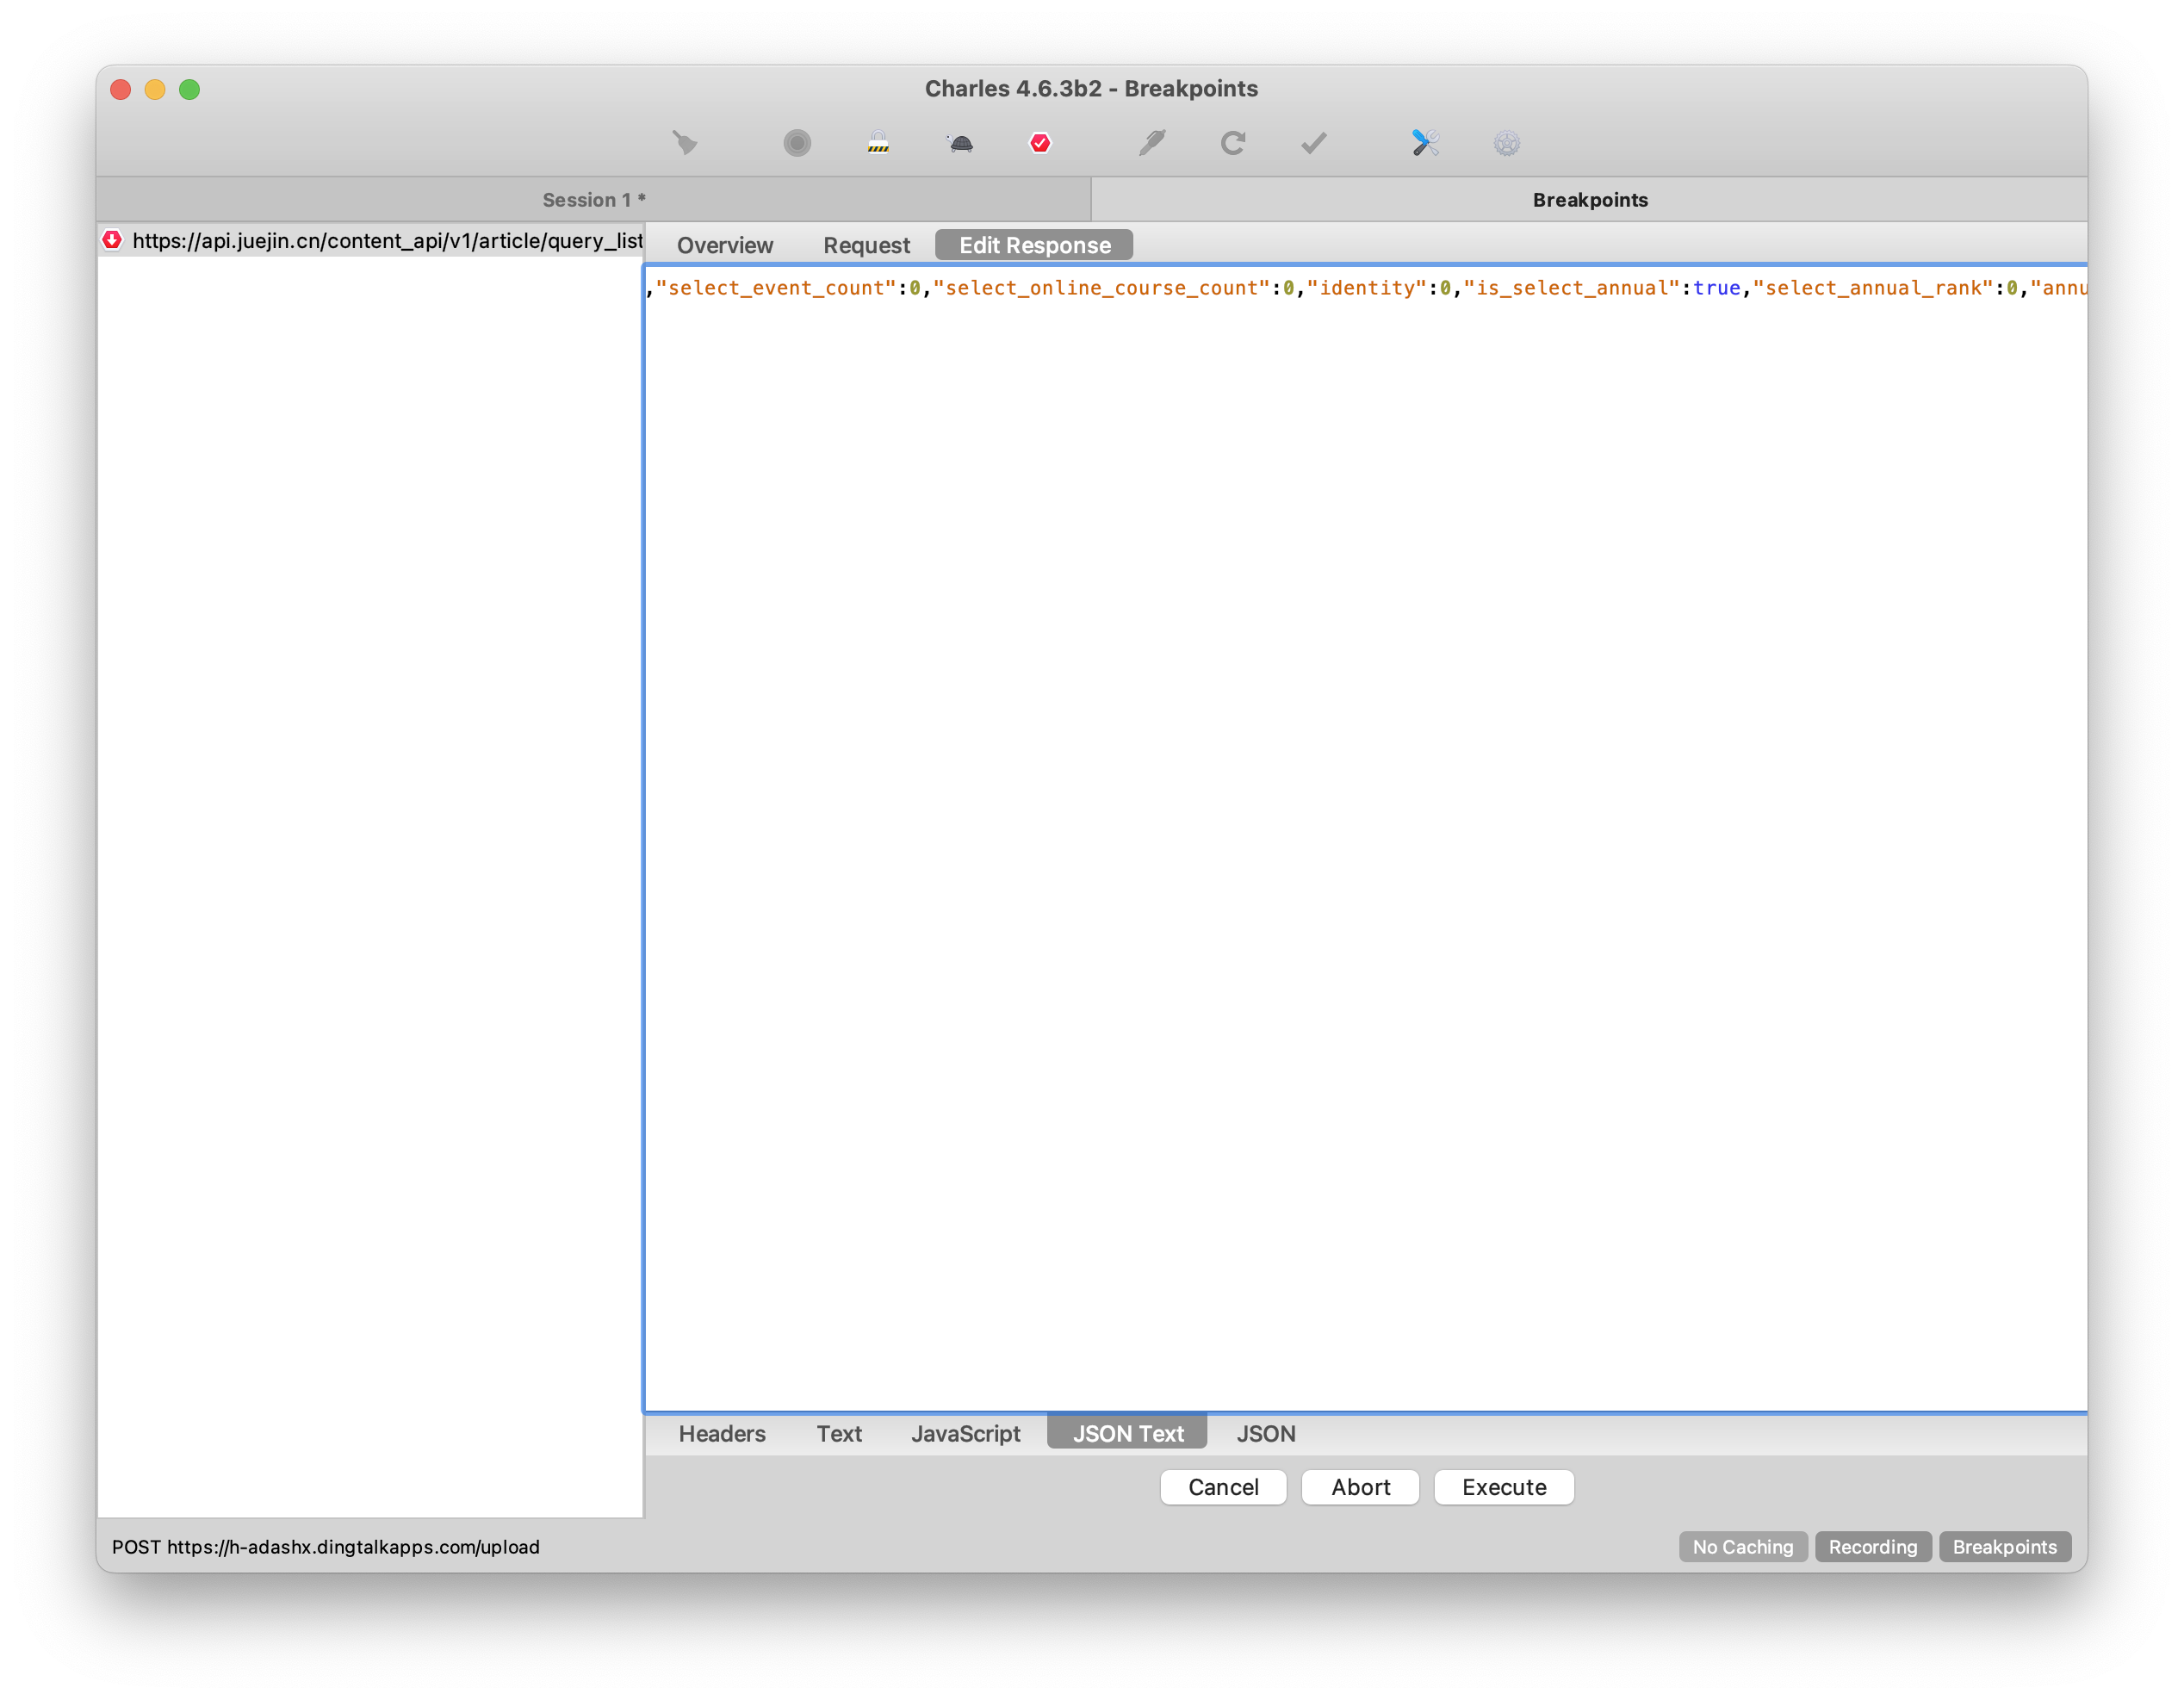Select the compose pen icon
Image resolution: width=2184 pixels, height=1700 pixels.
click(1152, 143)
